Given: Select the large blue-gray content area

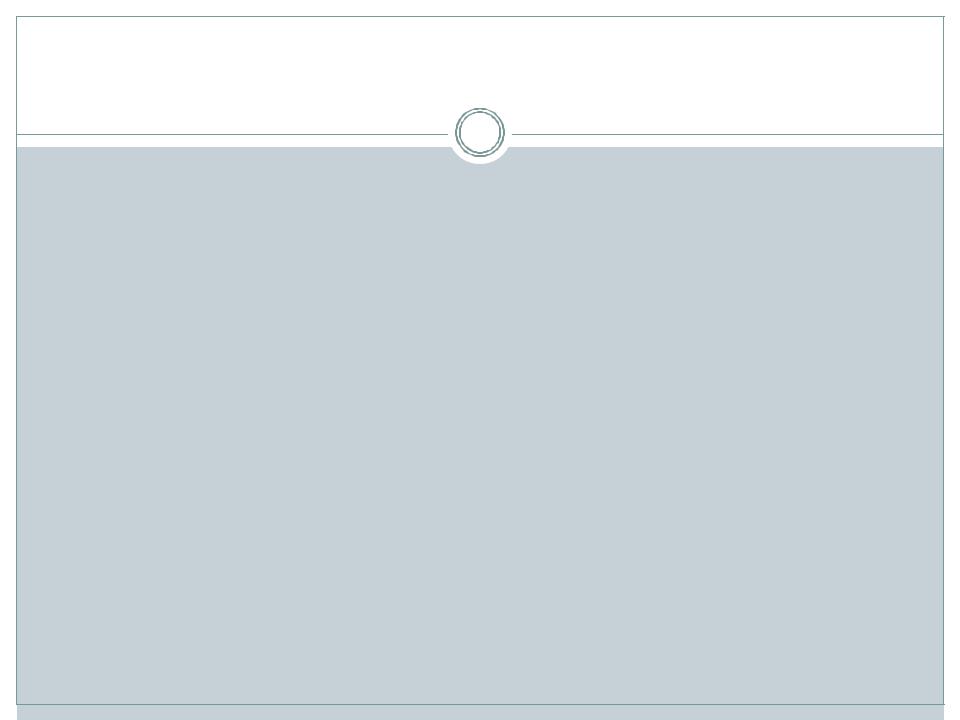Looking at the screenshot, I should [480, 426].
